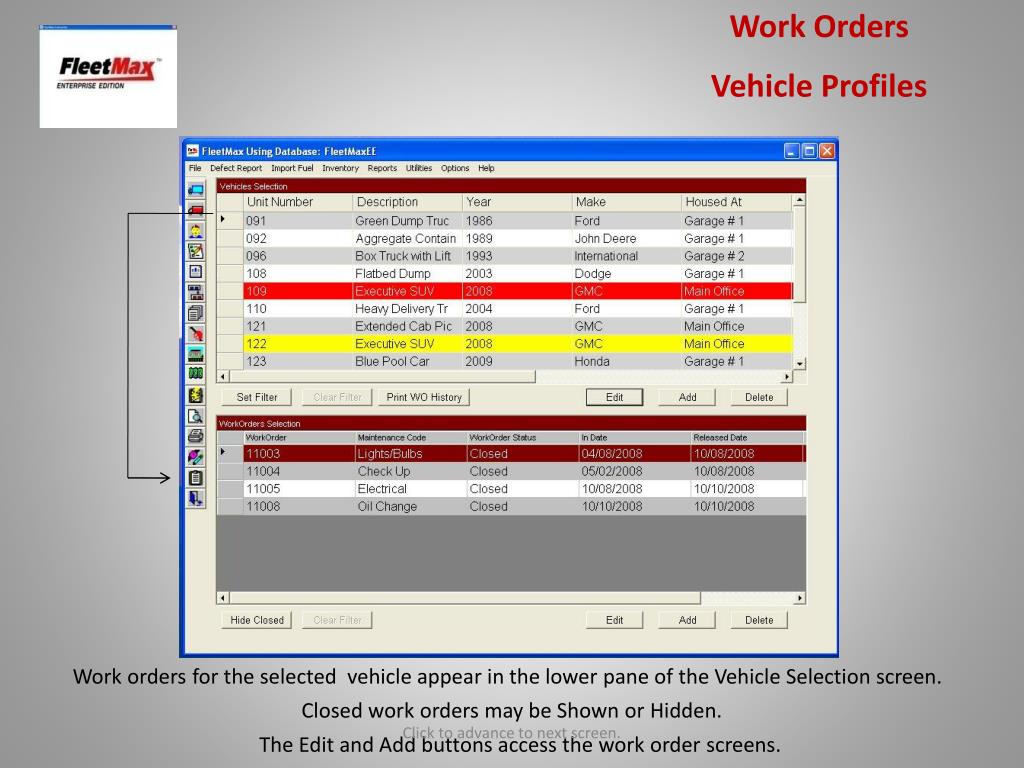Click the vehicles list scroll down arrow
Viewport: 1024px width, 768px height.
pyautogui.click(x=799, y=363)
